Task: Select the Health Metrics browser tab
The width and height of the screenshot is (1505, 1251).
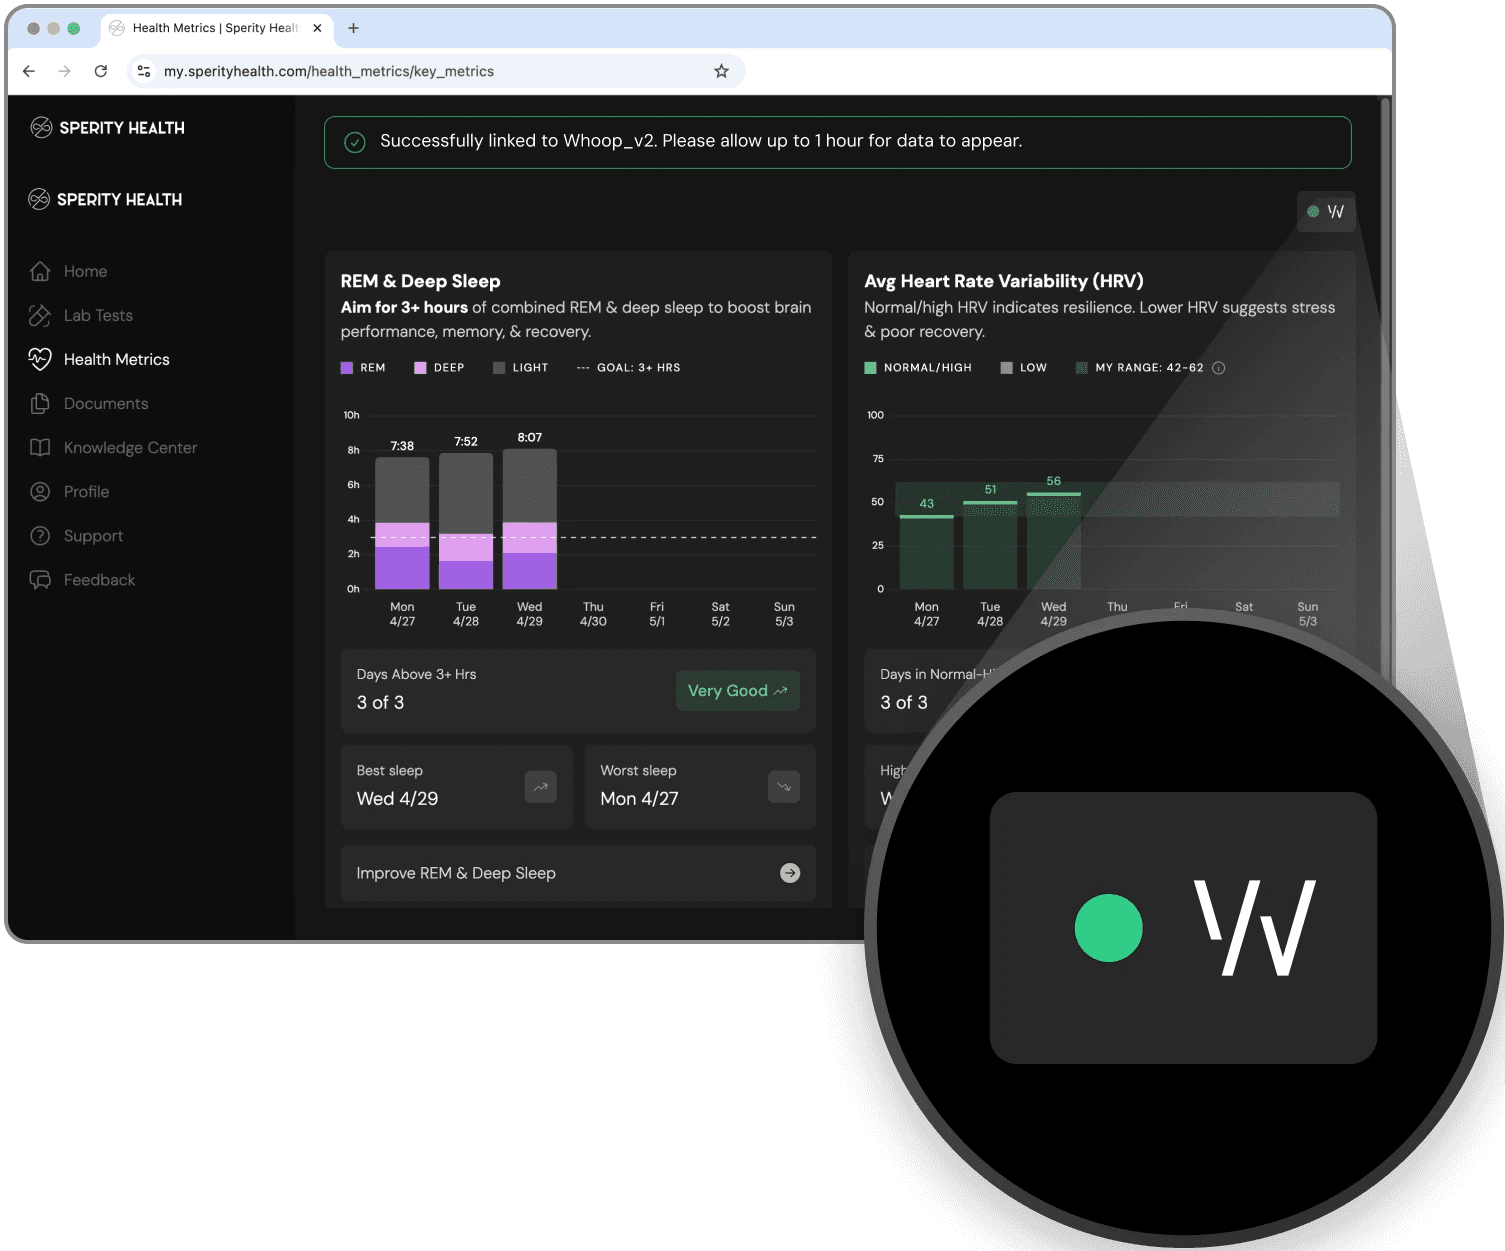Action: [x=215, y=28]
